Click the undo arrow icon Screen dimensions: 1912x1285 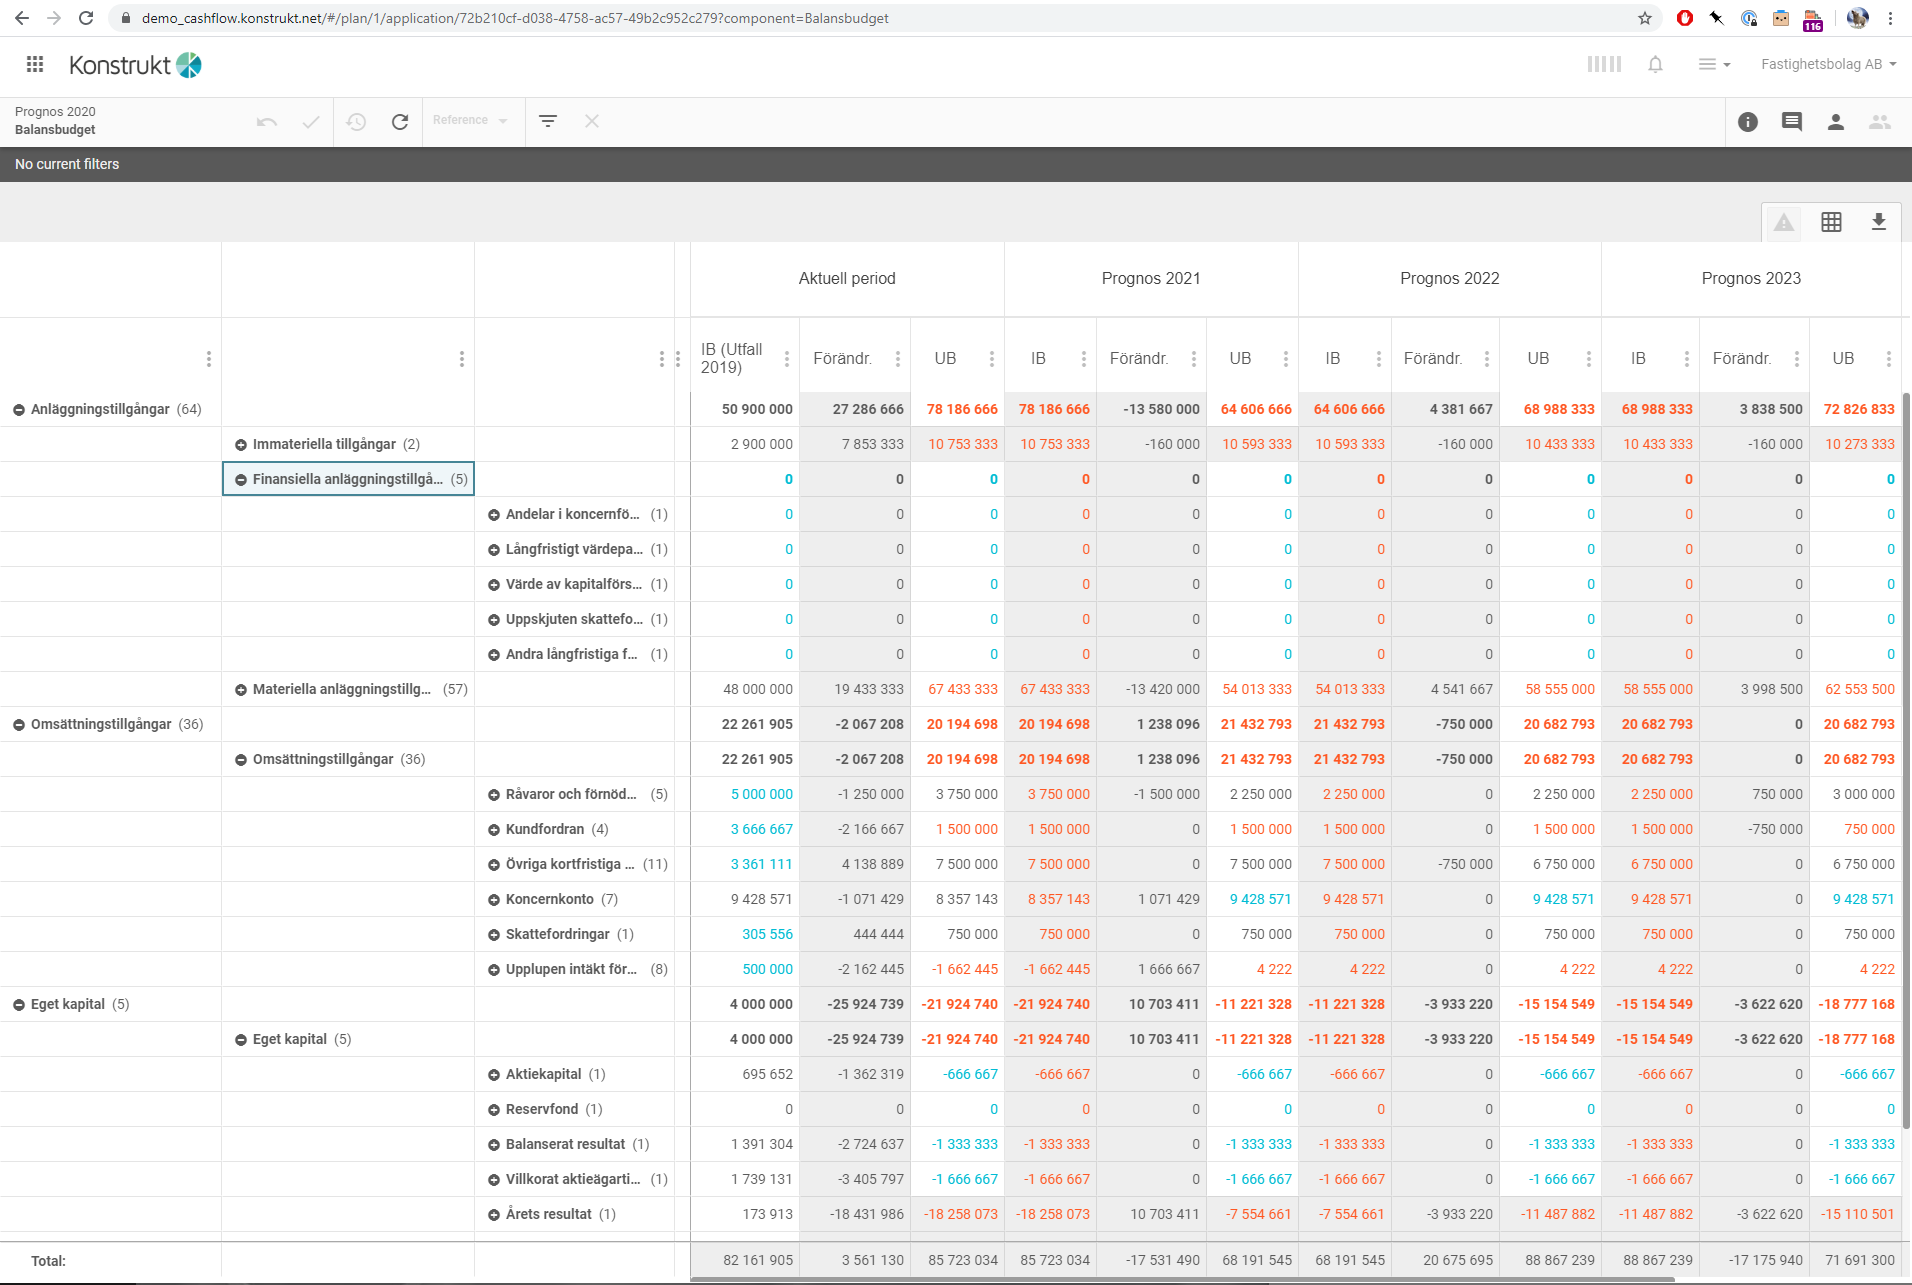[x=267, y=122]
